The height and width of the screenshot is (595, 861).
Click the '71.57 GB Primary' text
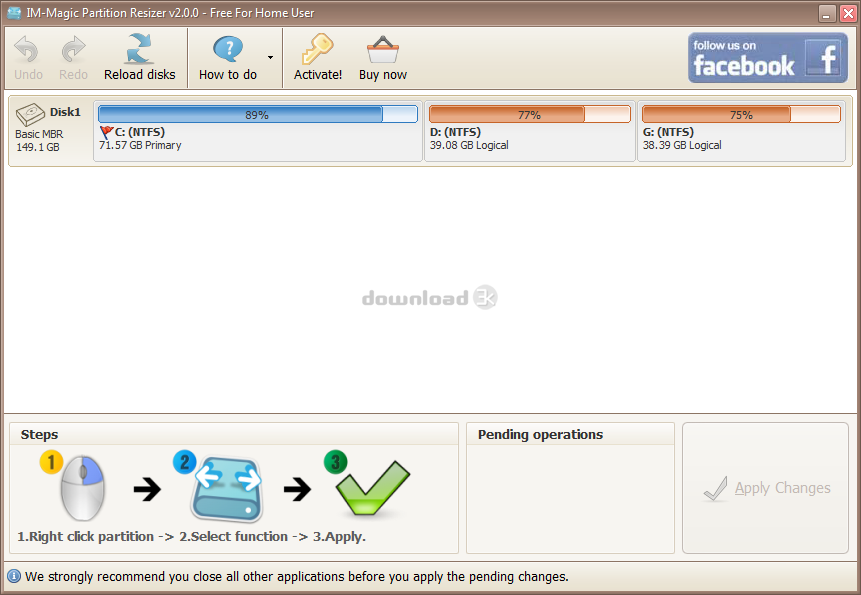[140, 145]
